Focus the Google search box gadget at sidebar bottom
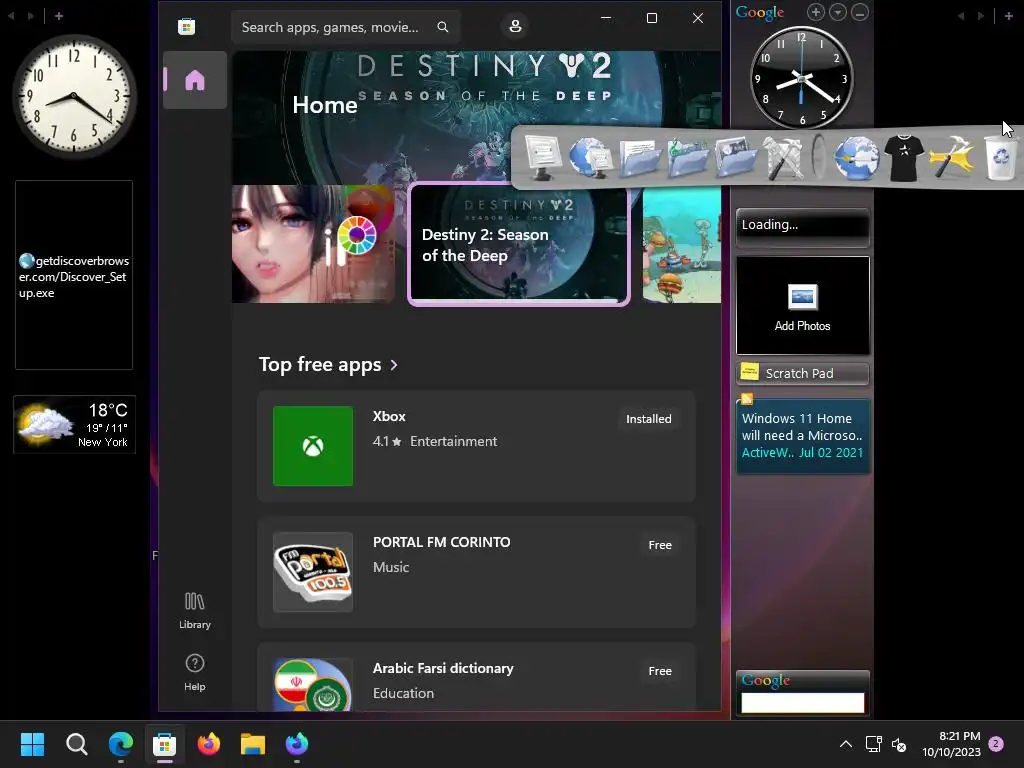 tap(803, 703)
